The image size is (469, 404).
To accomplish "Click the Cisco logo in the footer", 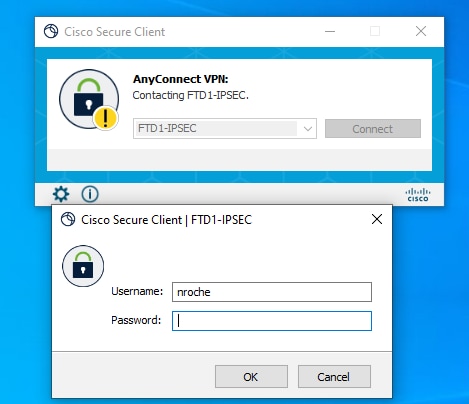I will tap(418, 195).
